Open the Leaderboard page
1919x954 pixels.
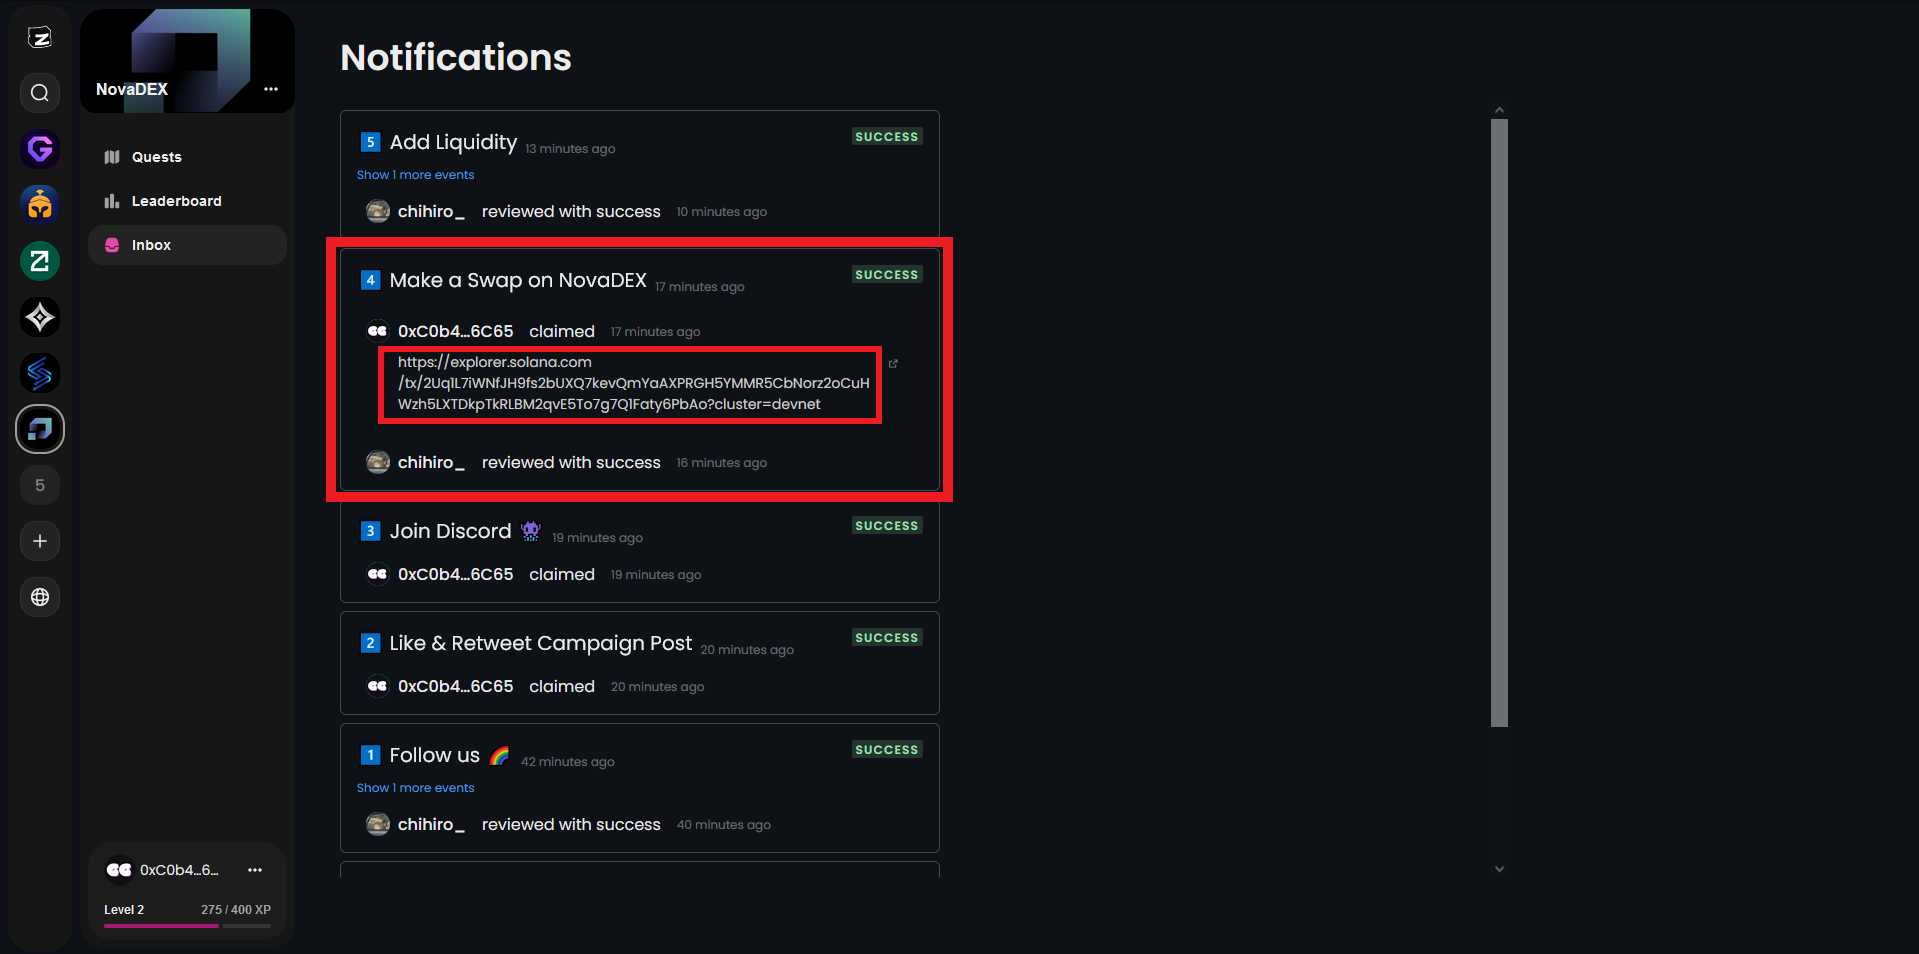pyautogui.click(x=176, y=201)
